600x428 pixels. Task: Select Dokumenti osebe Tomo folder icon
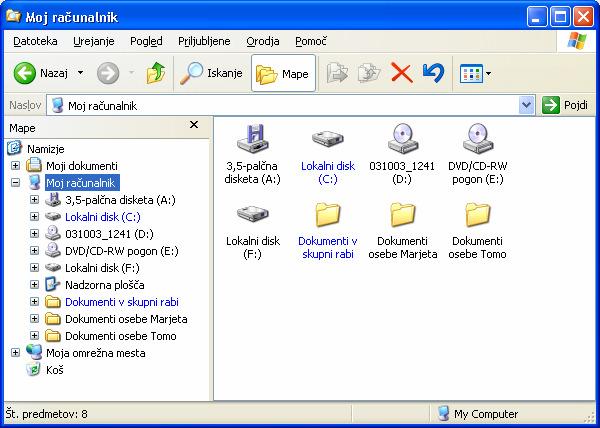click(x=478, y=214)
